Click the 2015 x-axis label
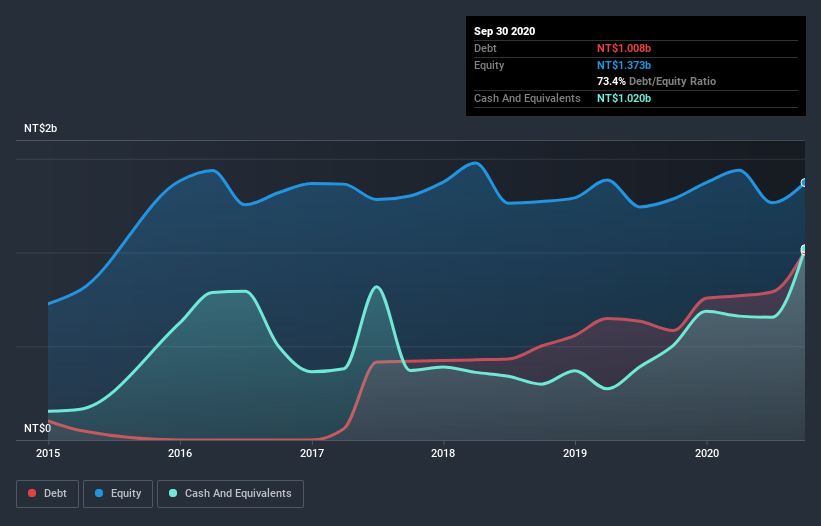821x526 pixels. pyautogui.click(x=48, y=453)
